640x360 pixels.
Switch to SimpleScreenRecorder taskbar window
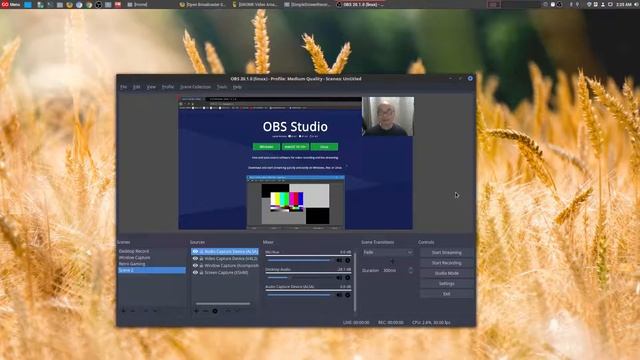(x=308, y=4)
